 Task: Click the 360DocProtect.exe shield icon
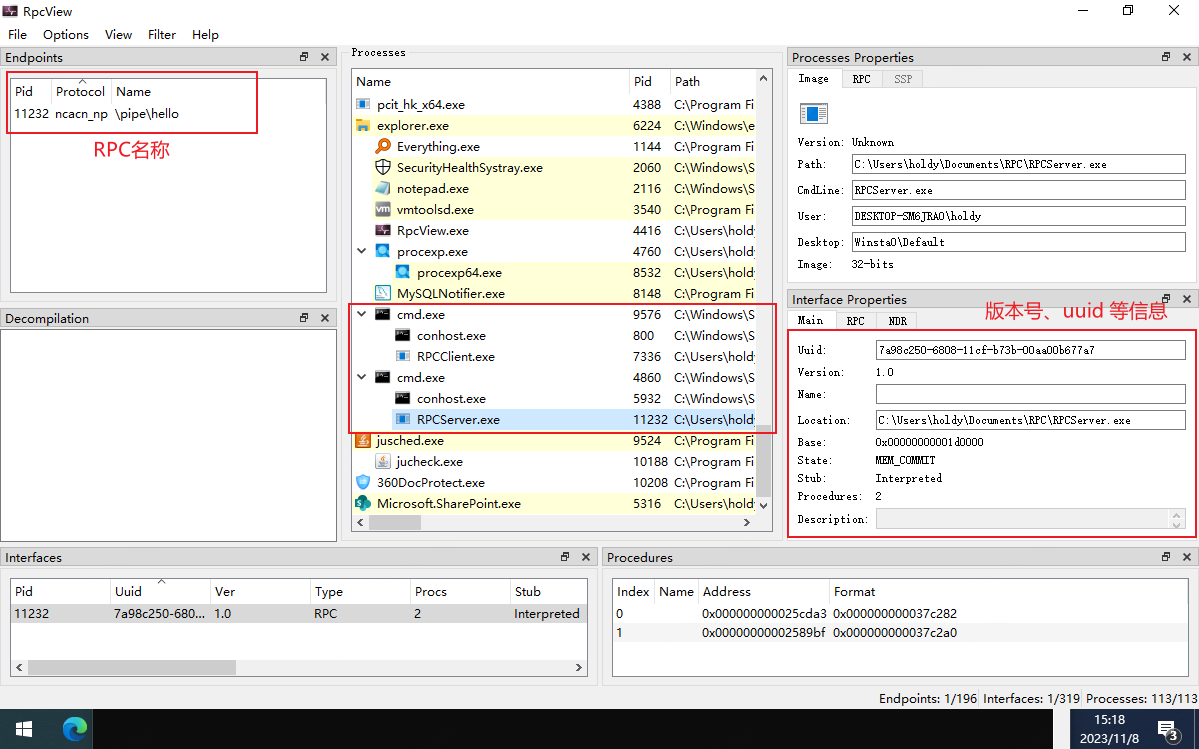(x=363, y=483)
